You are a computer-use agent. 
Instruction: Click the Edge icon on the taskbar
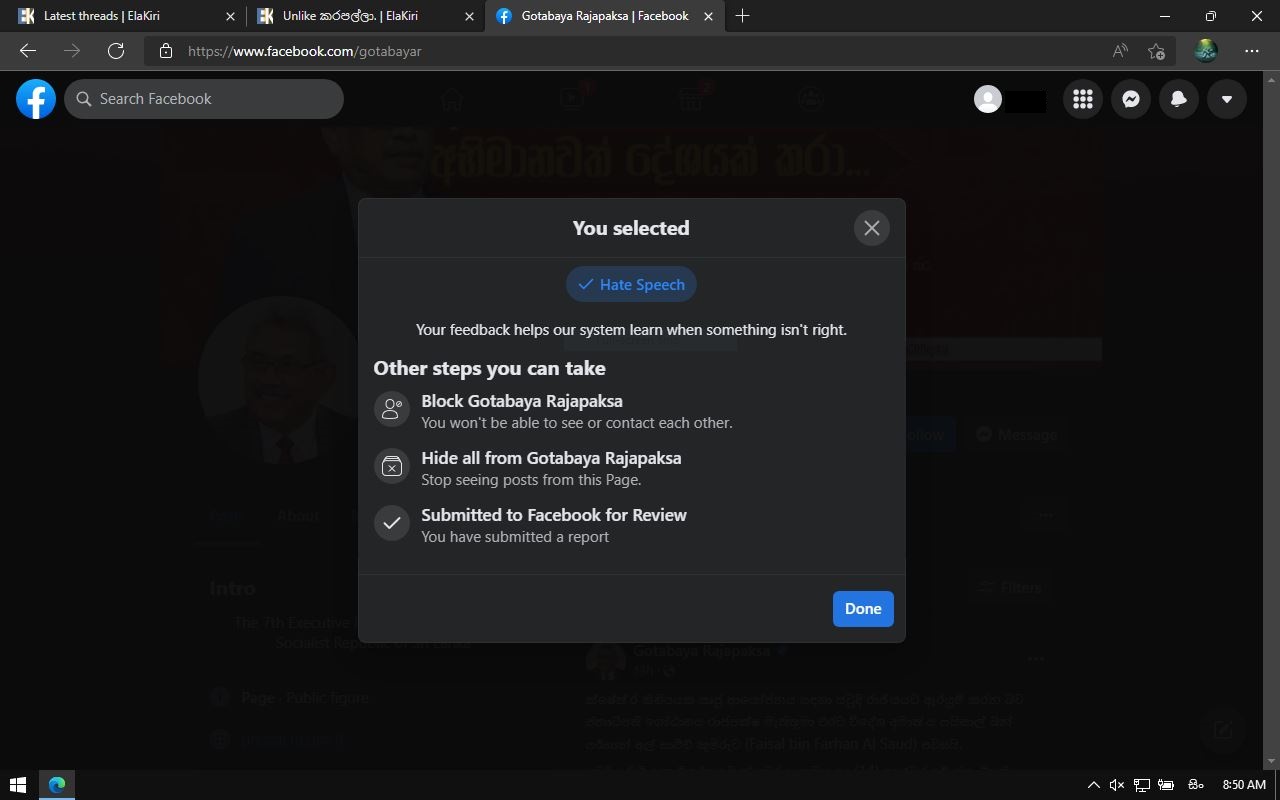tap(57, 785)
